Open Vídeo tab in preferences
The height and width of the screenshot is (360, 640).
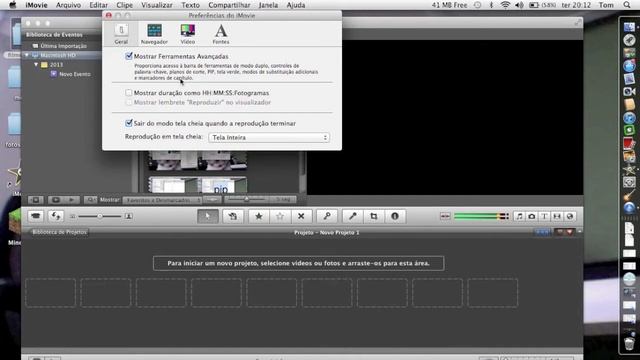(x=188, y=33)
